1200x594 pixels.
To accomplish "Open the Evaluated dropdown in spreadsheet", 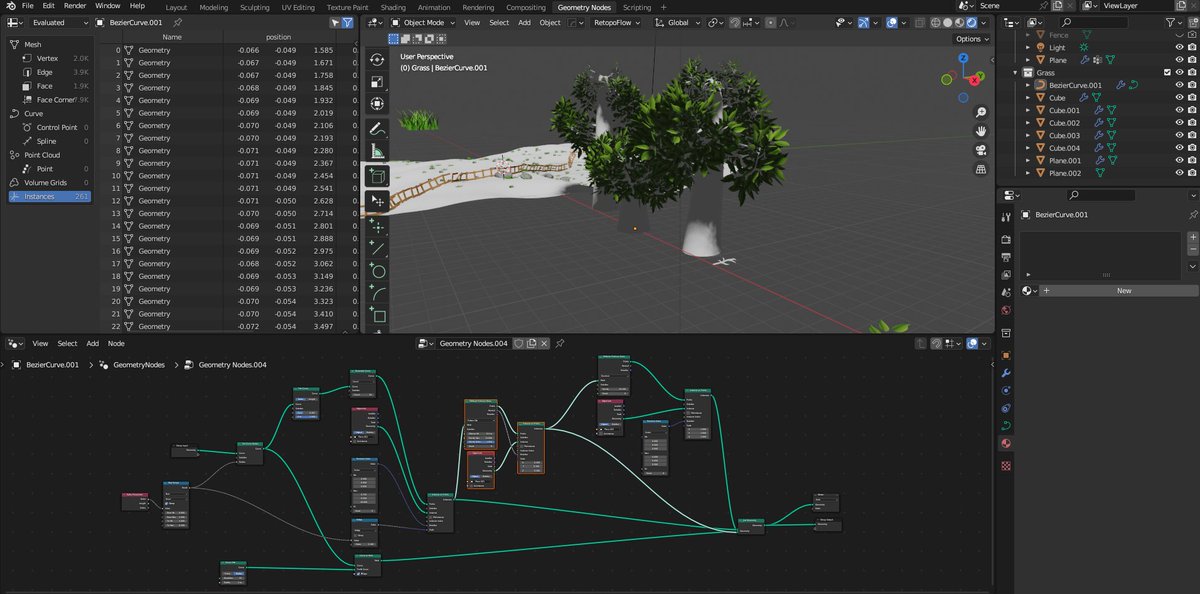I will point(59,22).
